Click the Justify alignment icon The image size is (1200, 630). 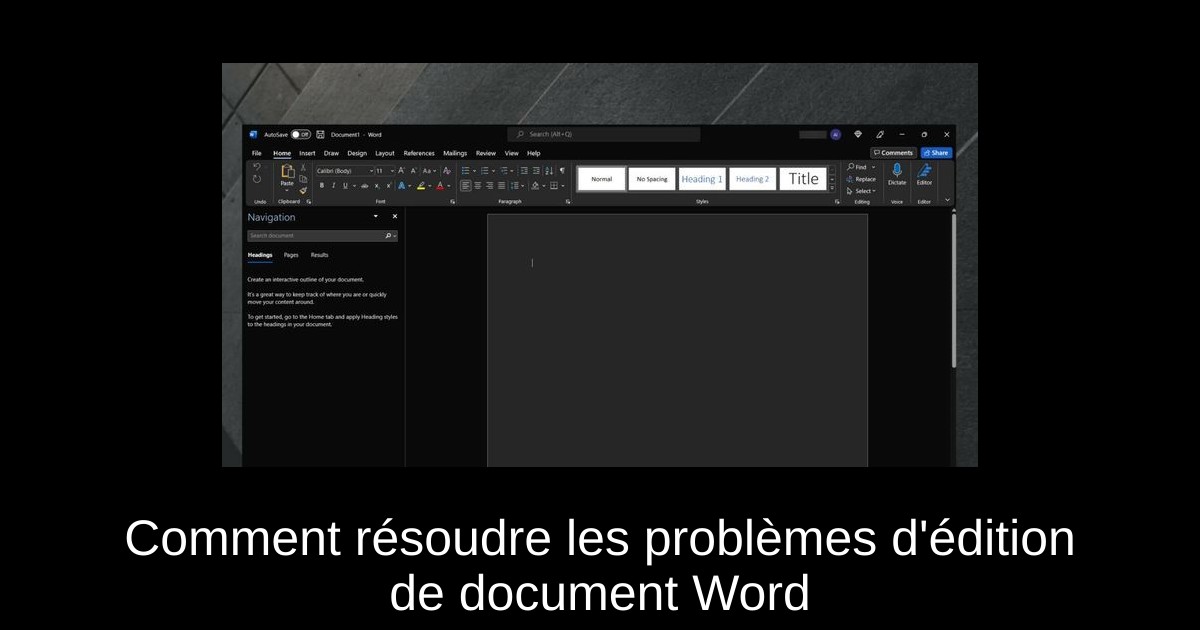pyautogui.click(x=501, y=186)
